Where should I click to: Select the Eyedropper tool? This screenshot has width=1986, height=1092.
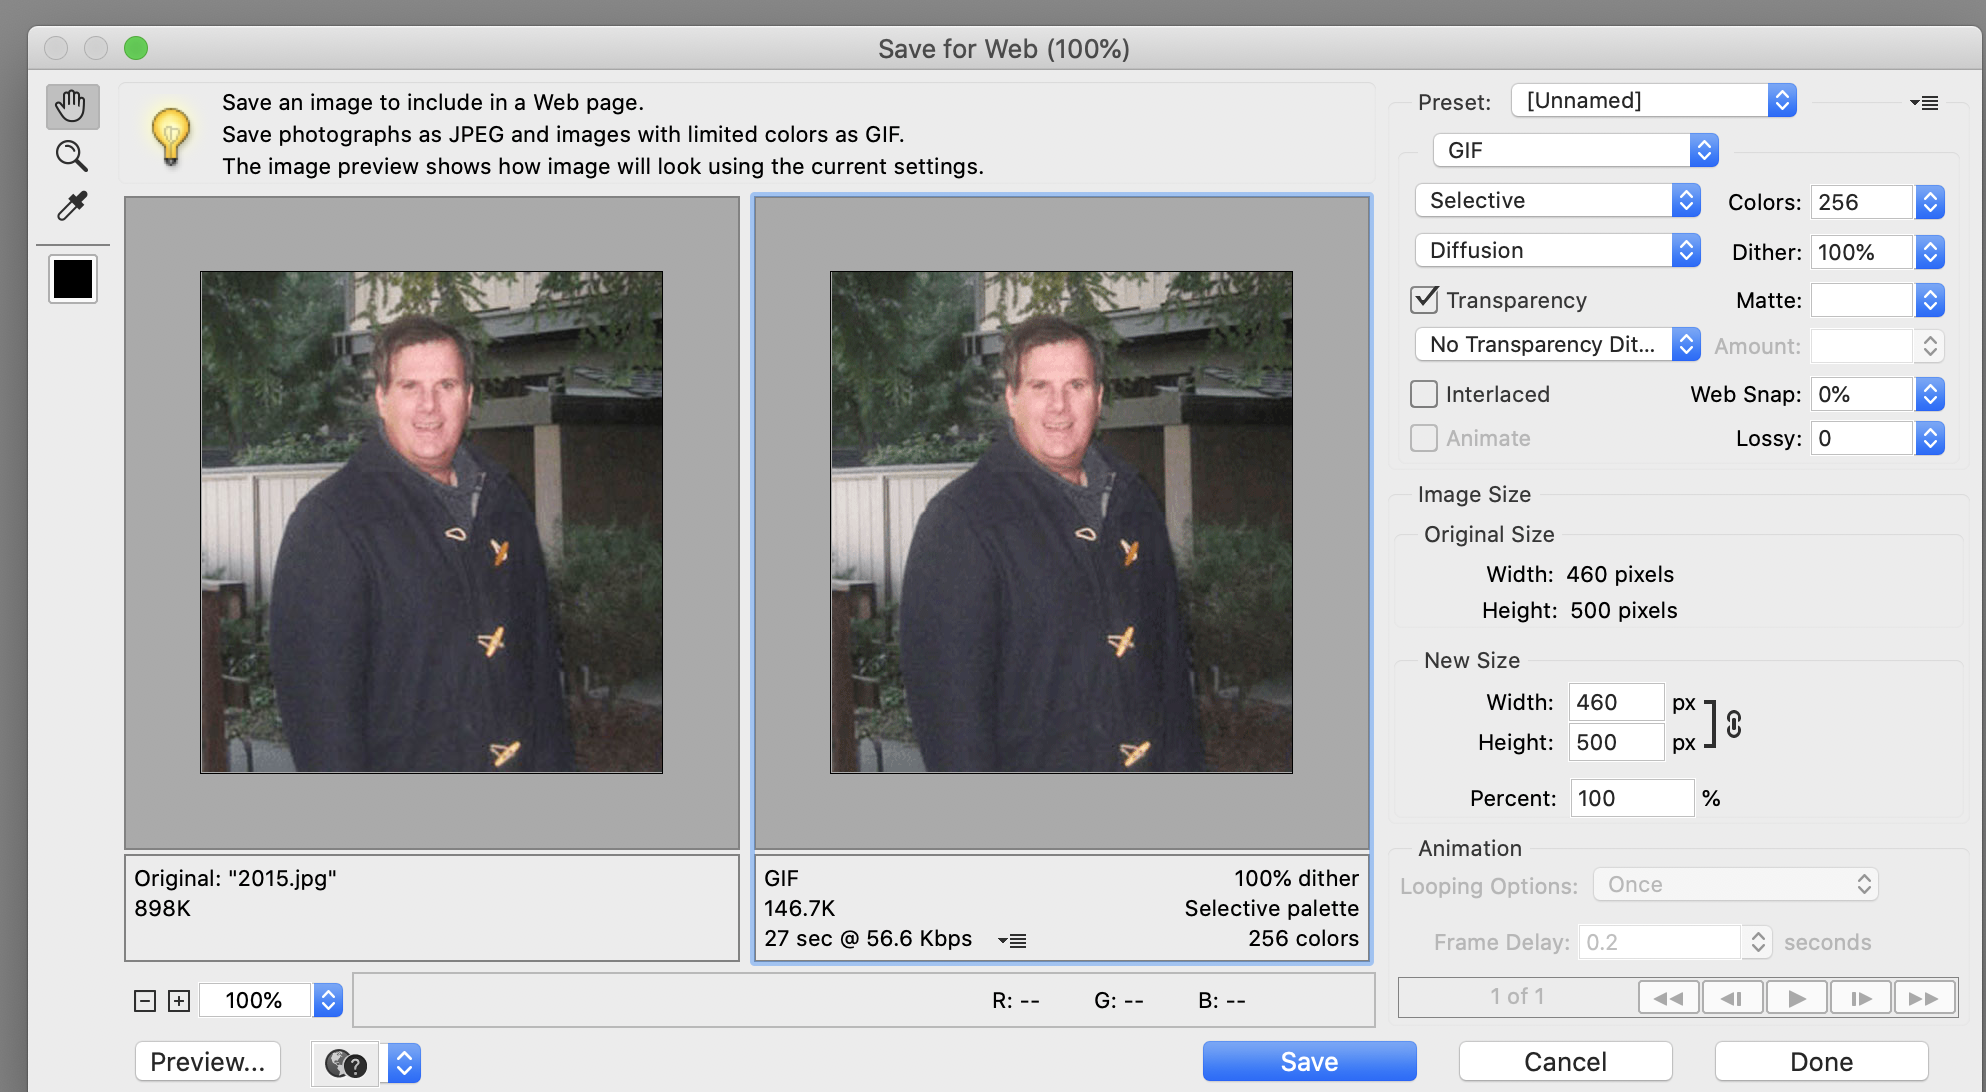tap(72, 206)
